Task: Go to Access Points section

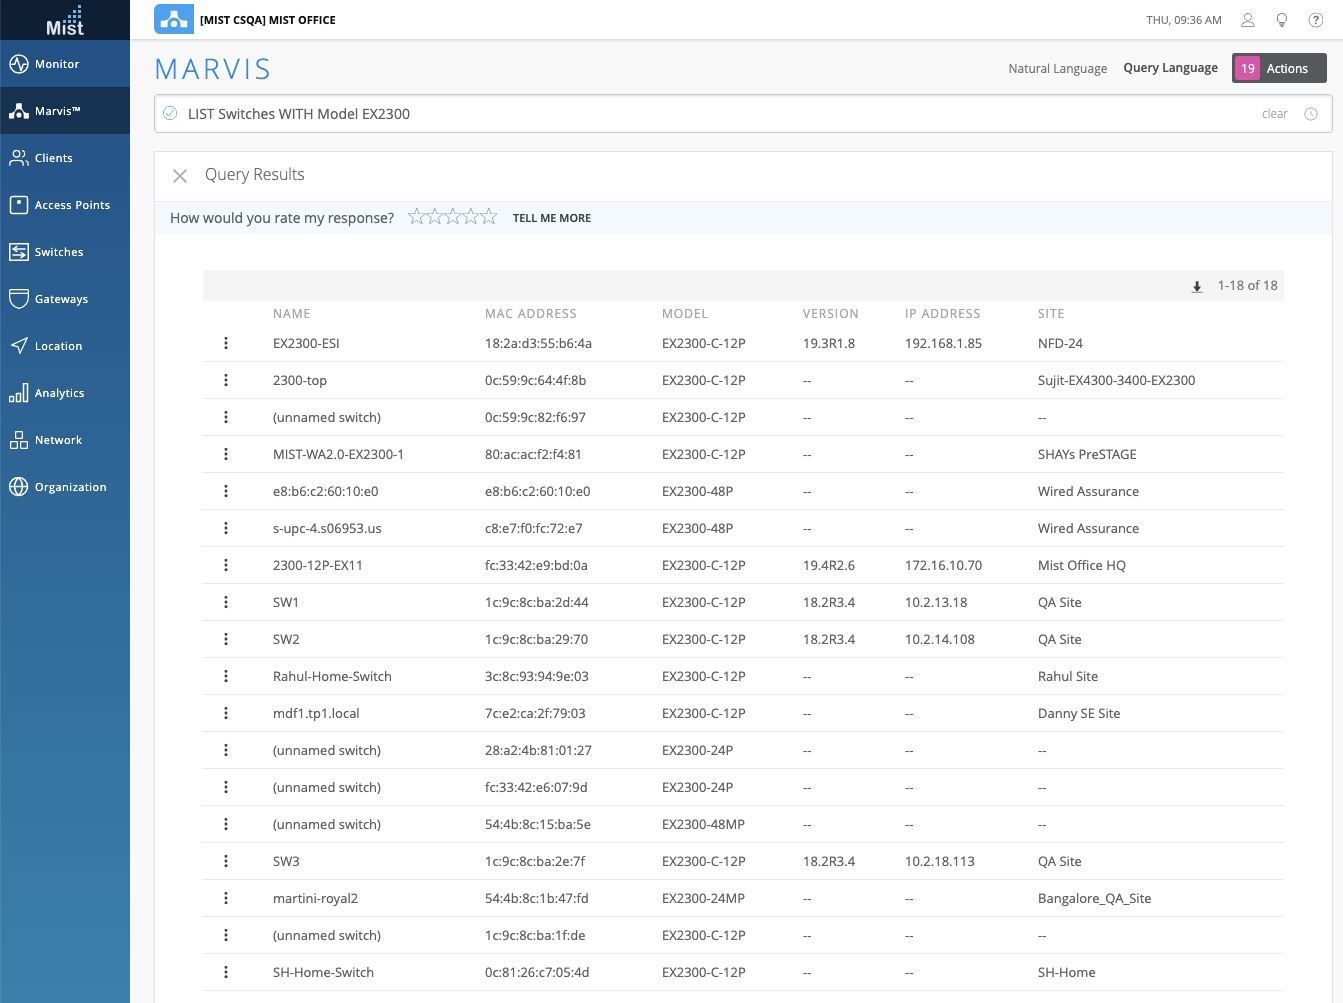Action: [x=72, y=205]
